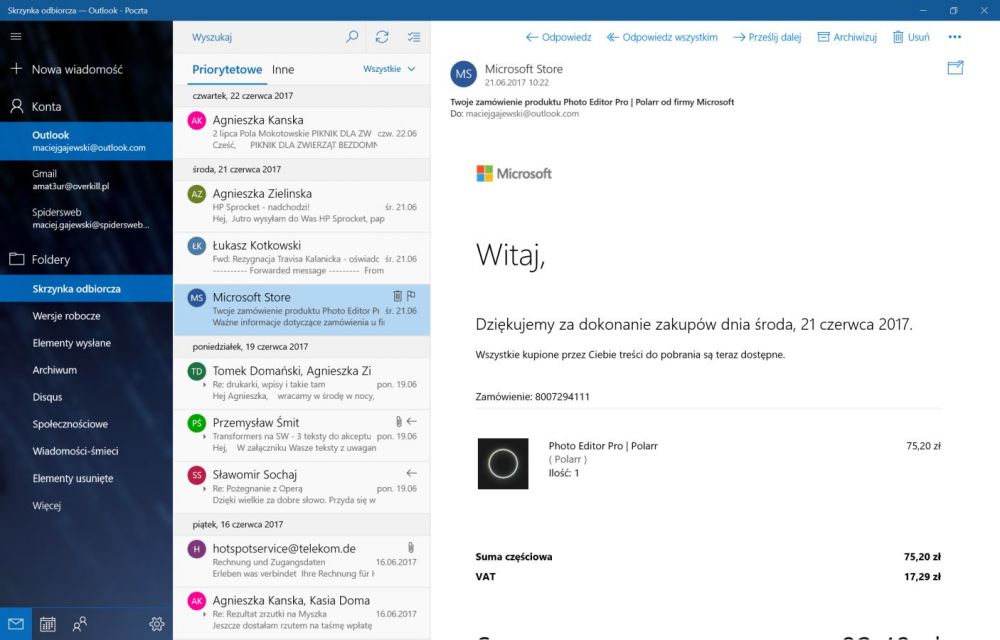Click hotspotservice H avatar
This screenshot has height=640, width=1000.
tap(197, 549)
